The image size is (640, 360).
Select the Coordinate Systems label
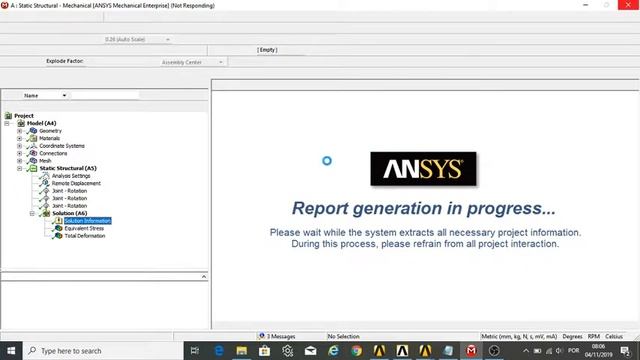[x=62, y=146]
